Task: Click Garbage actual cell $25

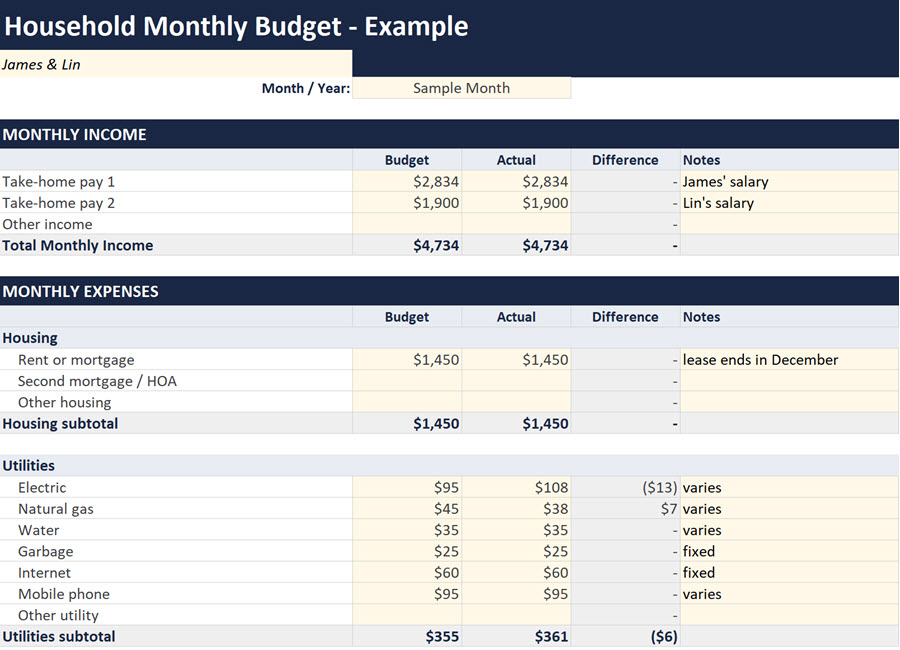Action: pos(516,551)
